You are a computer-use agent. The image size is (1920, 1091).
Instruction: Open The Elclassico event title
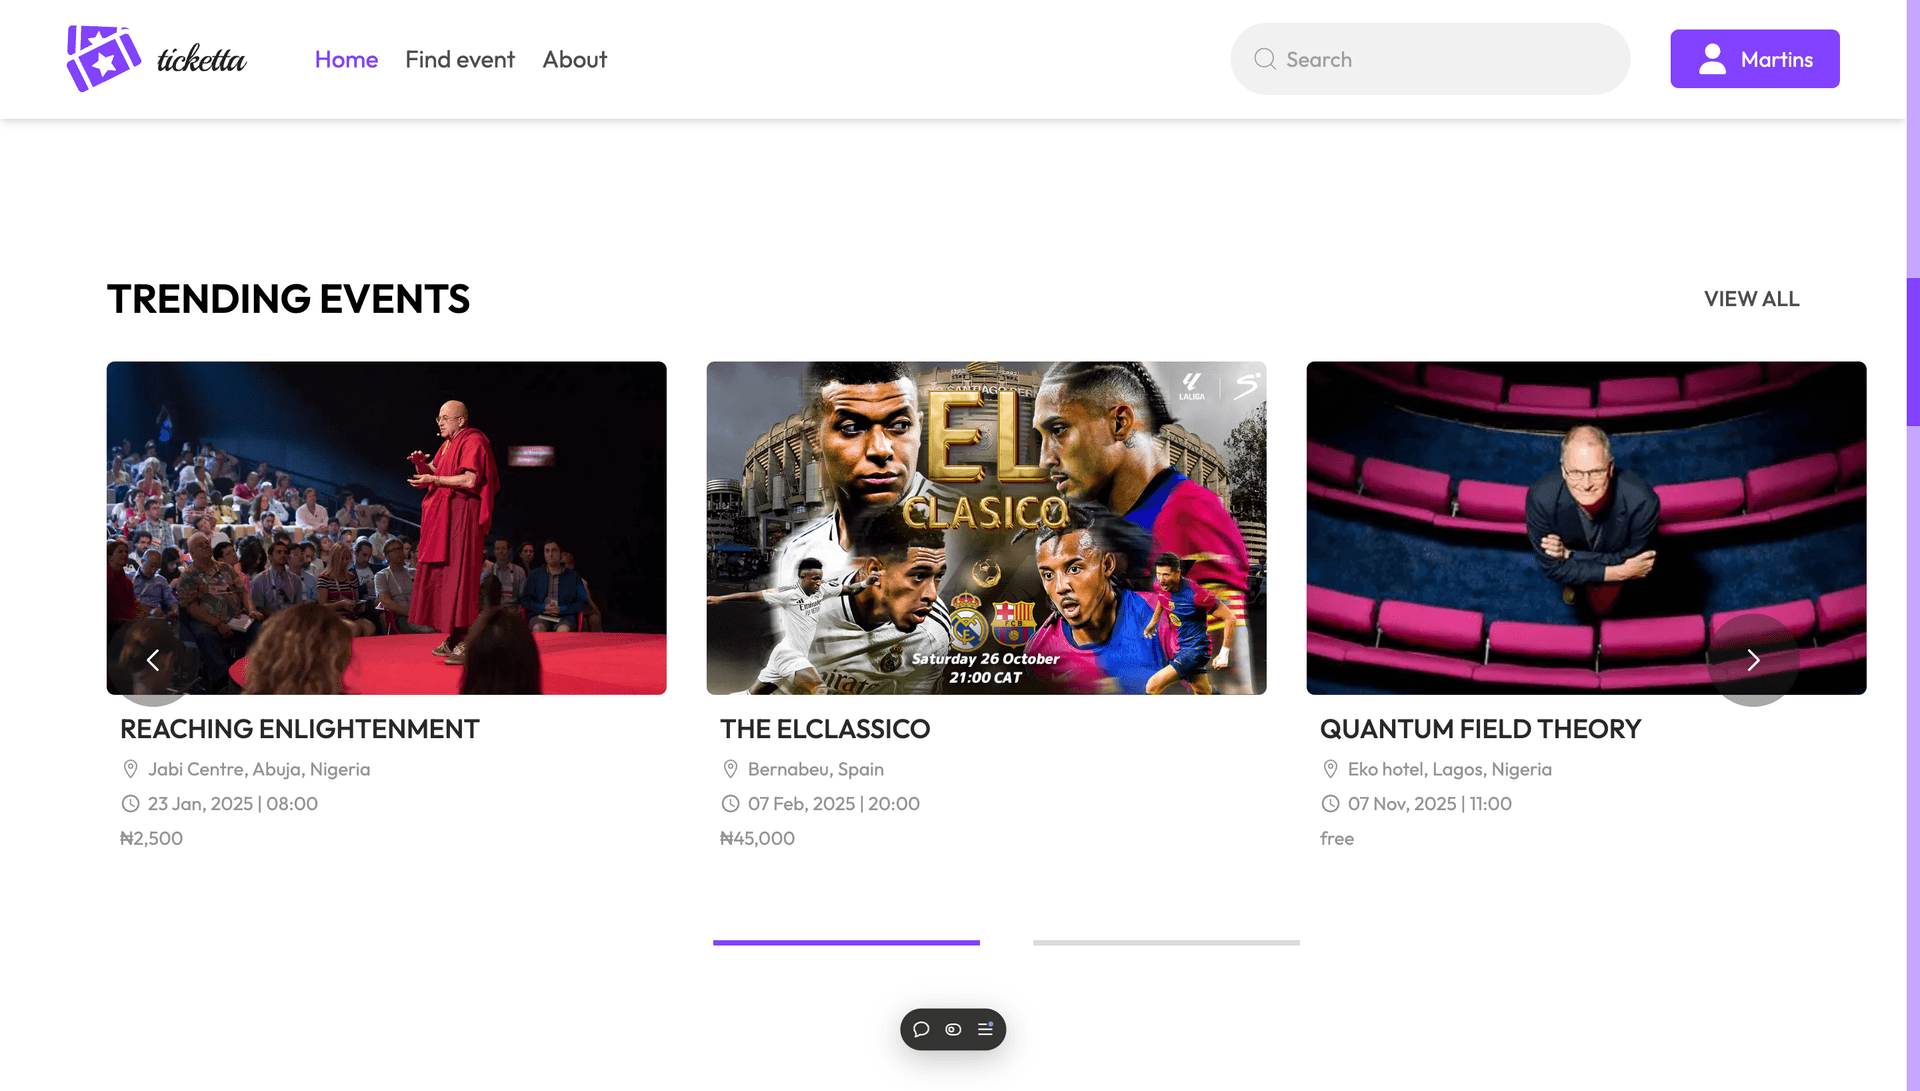[x=825, y=729]
